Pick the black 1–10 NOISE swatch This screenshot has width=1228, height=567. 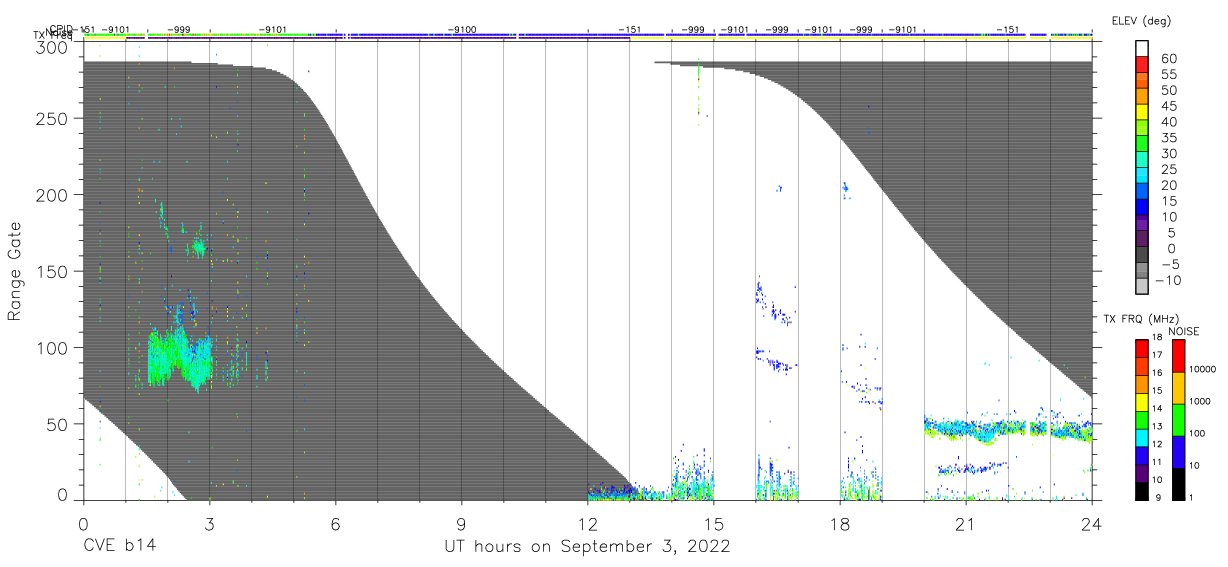point(1178,484)
